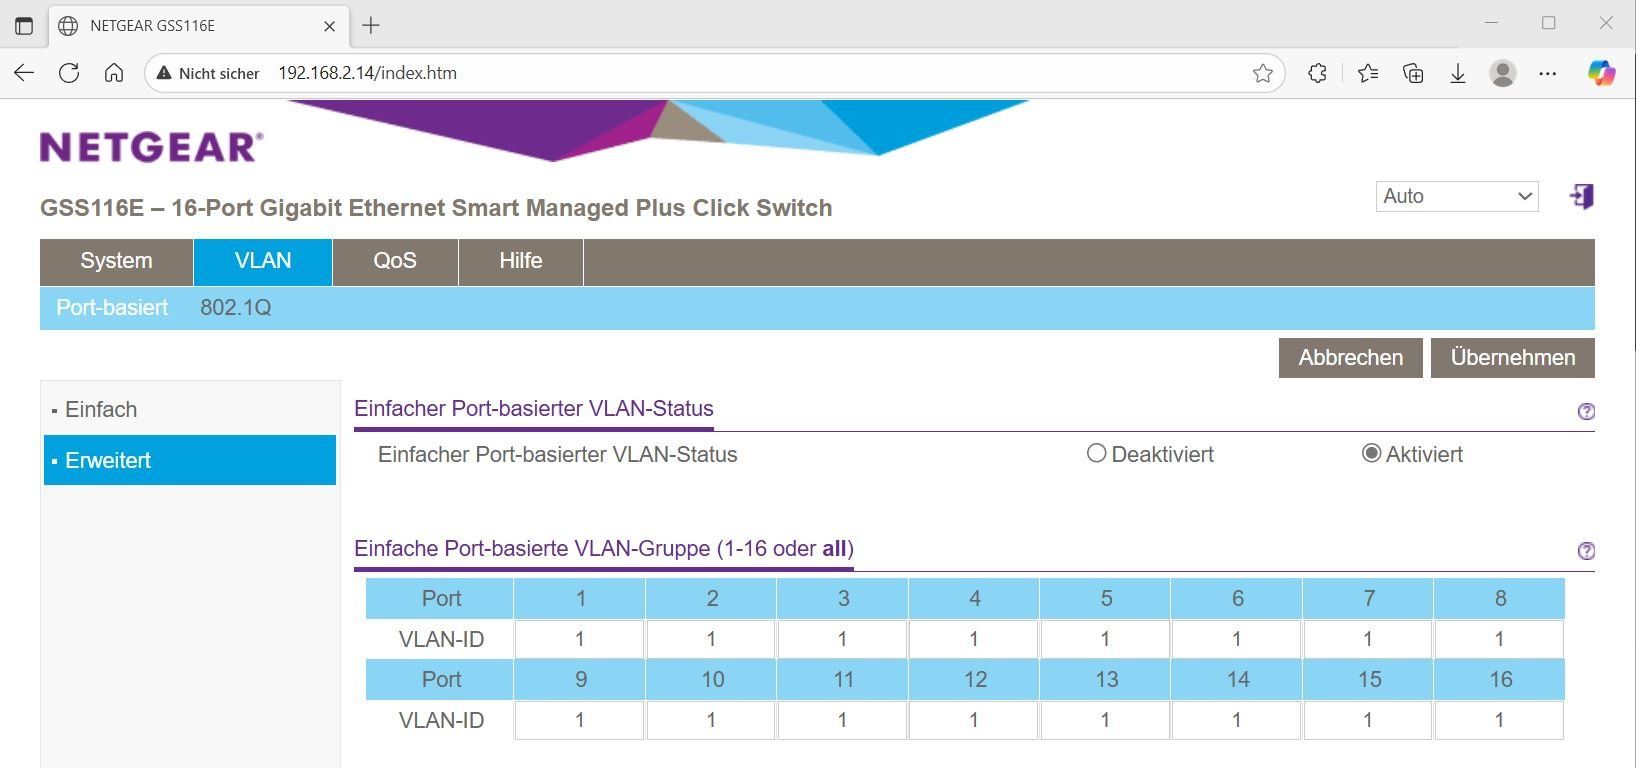
Task: Click the VLAN-ID field for port 13
Action: coord(1105,720)
